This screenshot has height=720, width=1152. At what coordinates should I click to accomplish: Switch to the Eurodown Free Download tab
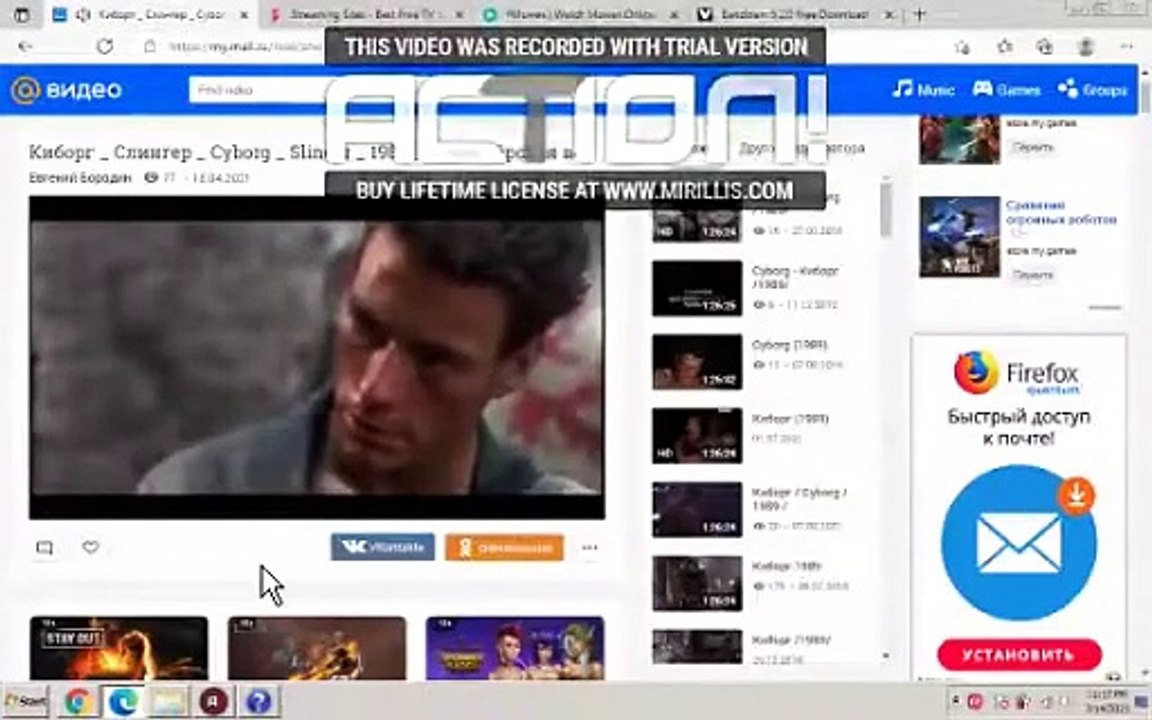pos(795,14)
